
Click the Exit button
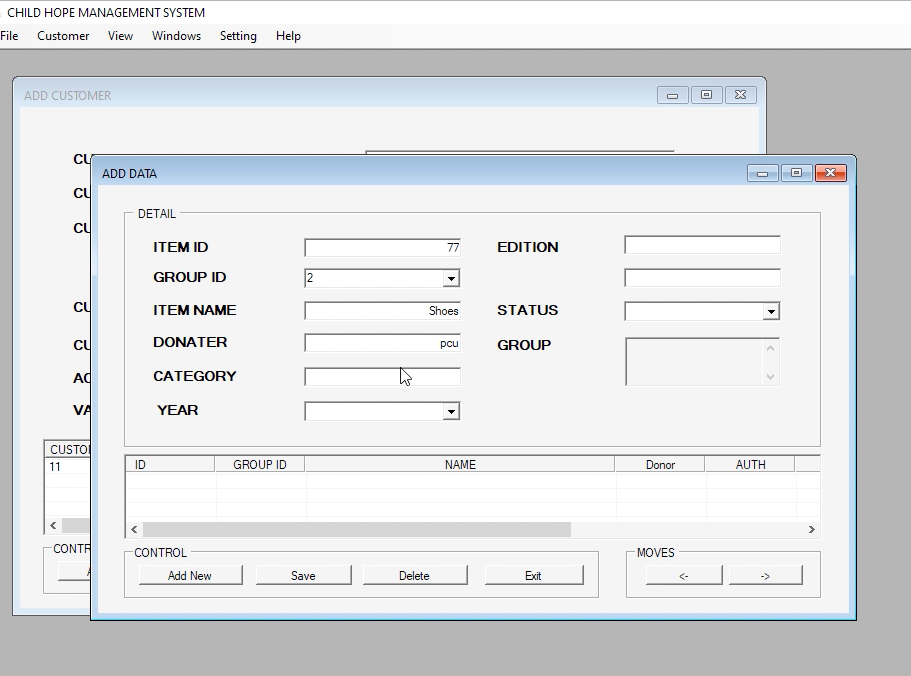(533, 576)
